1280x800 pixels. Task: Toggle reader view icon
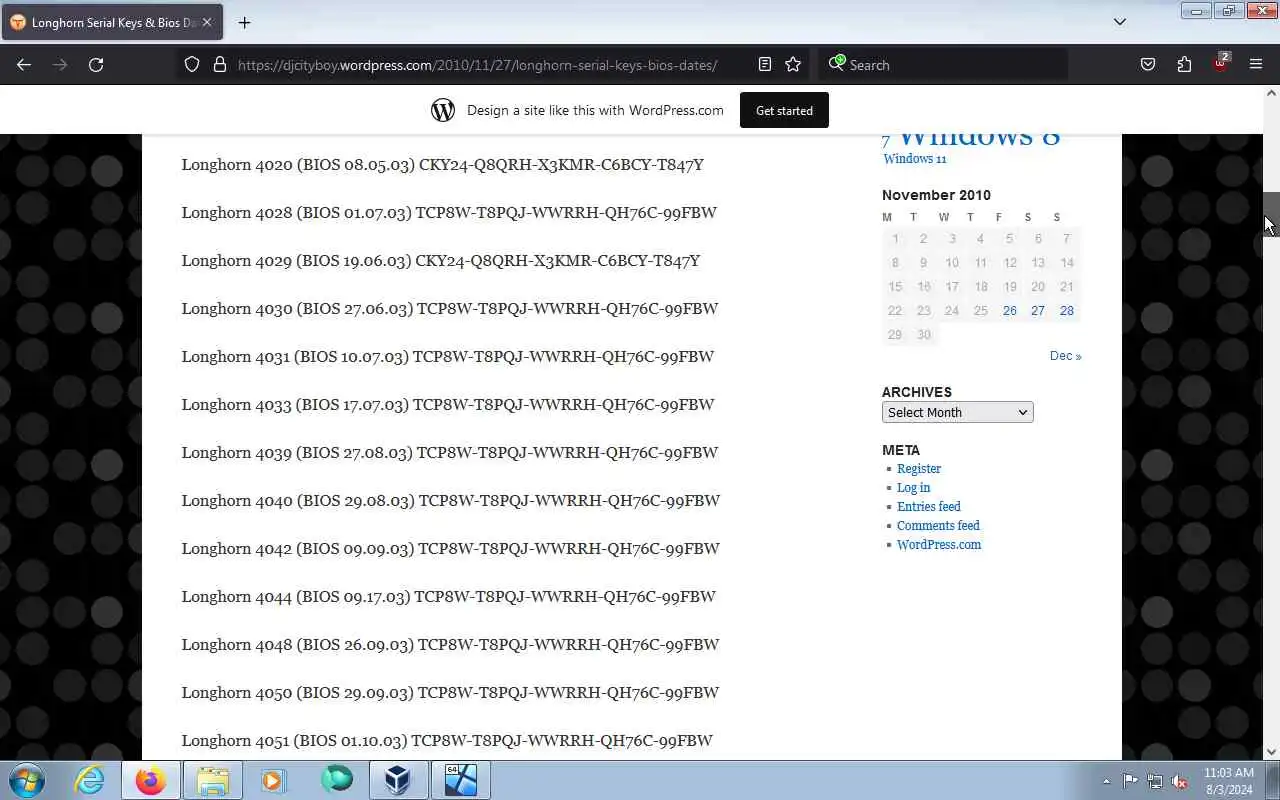pos(765,64)
